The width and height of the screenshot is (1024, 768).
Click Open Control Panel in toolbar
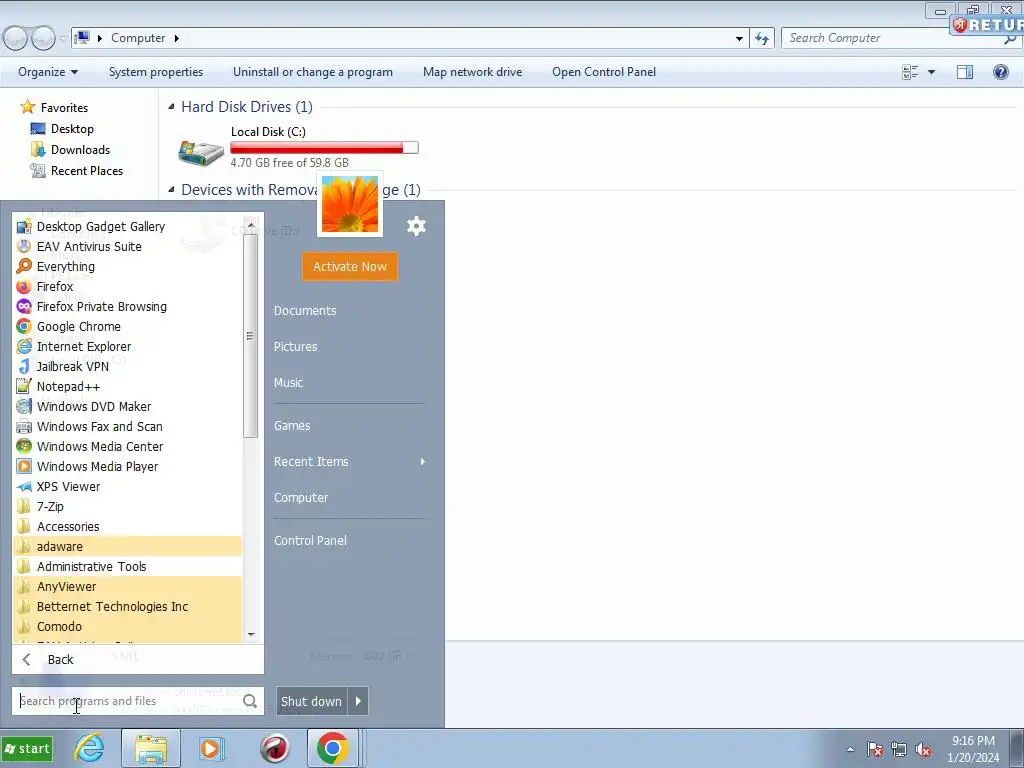pyautogui.click(x=603, y=72)
